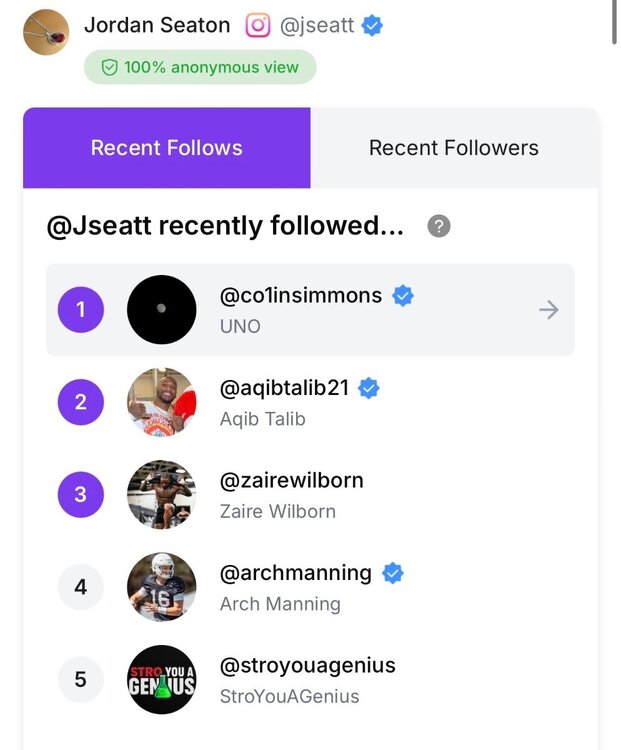Viewport: 621px width, 750px height.
Task: Click the verified badge next to @archmanning
Action: point(393,573)
